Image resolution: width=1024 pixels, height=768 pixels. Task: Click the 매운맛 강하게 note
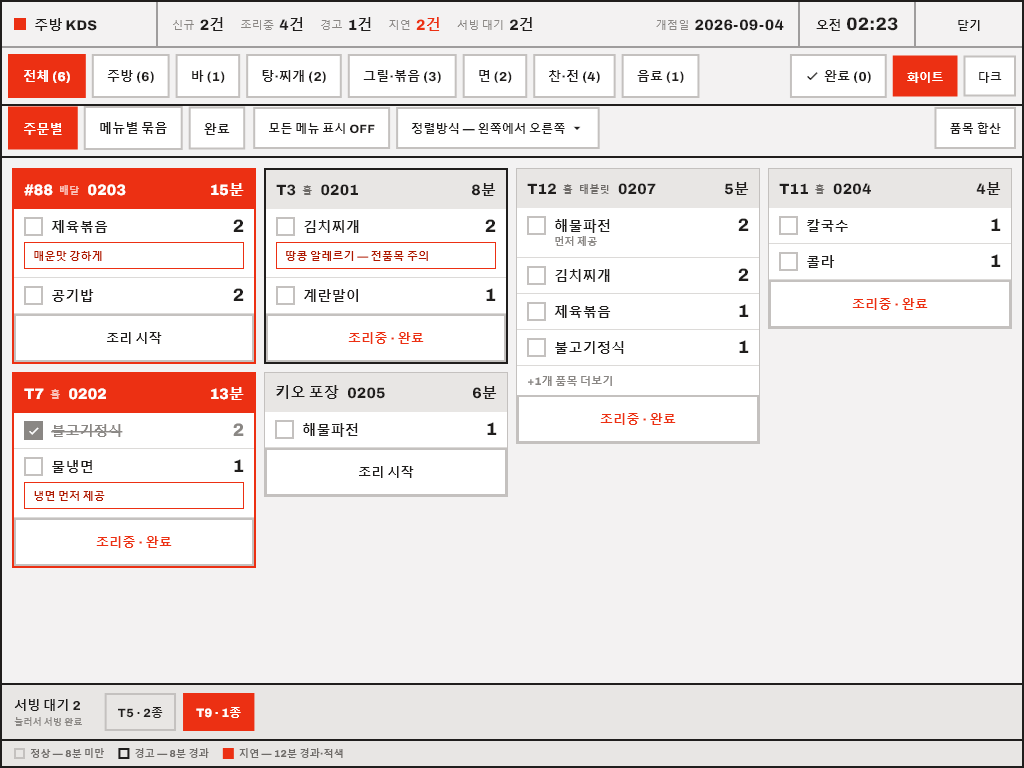134,256
